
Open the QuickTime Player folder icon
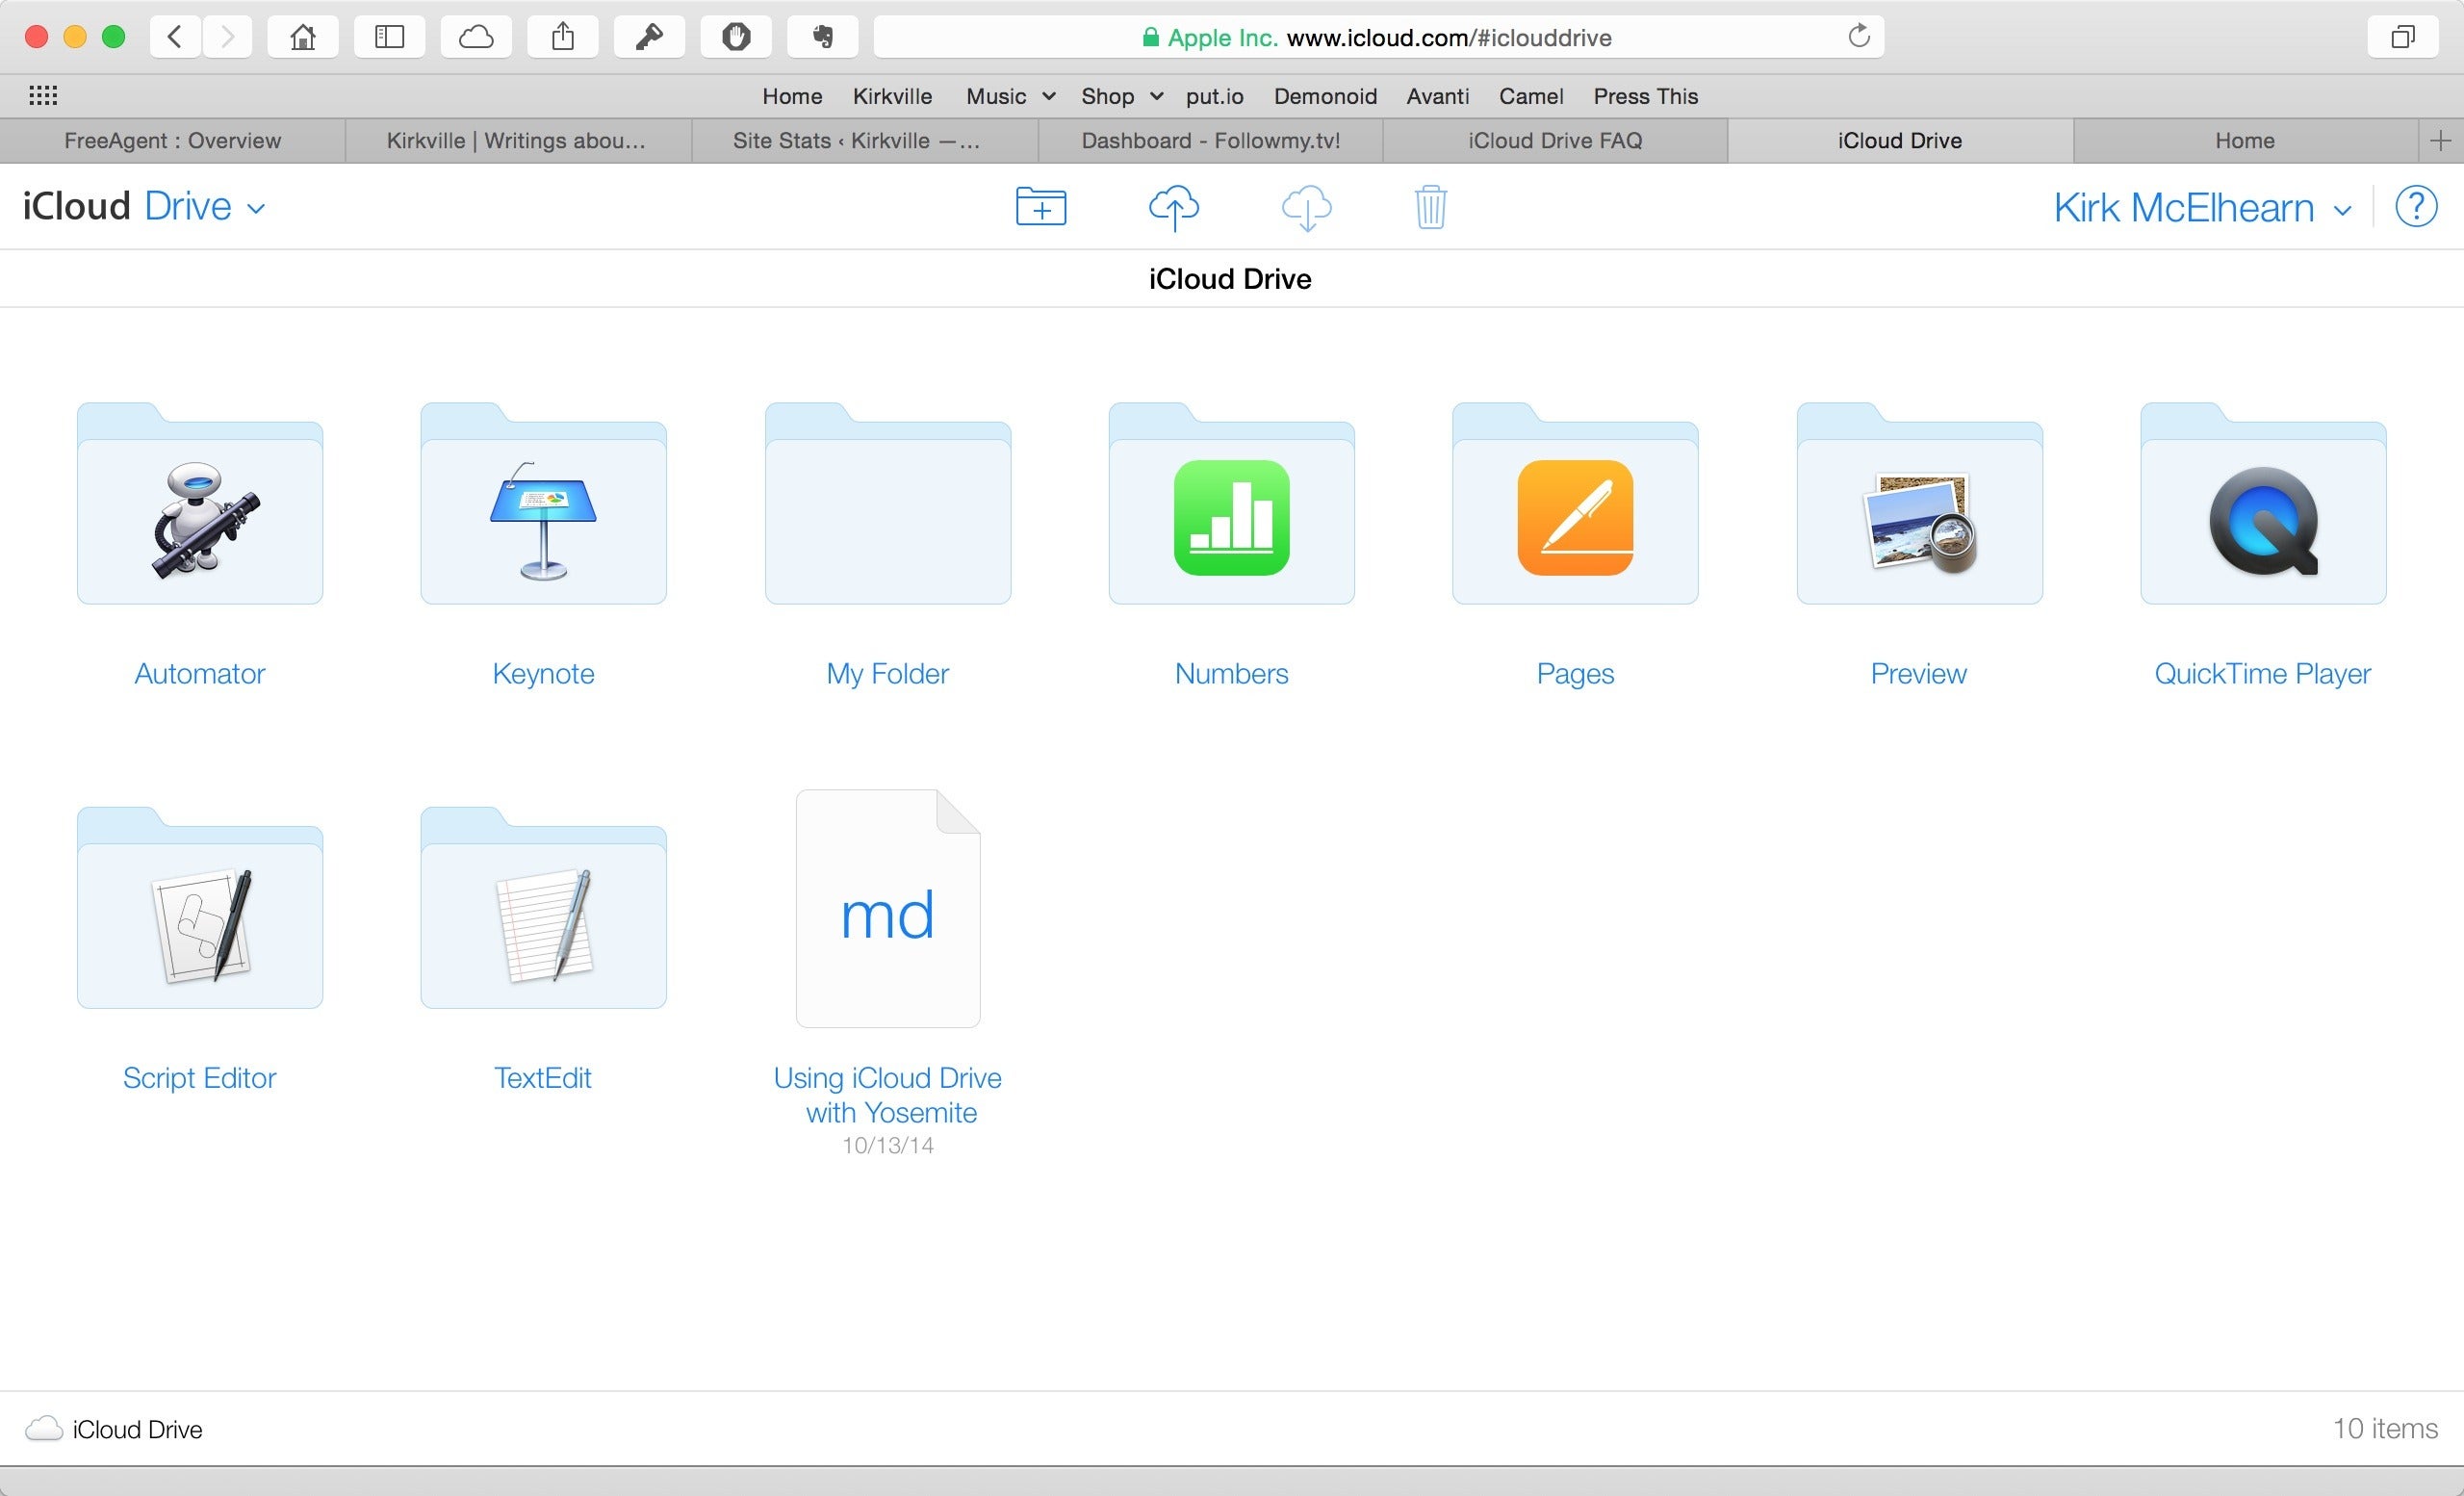pos(2263,503)
